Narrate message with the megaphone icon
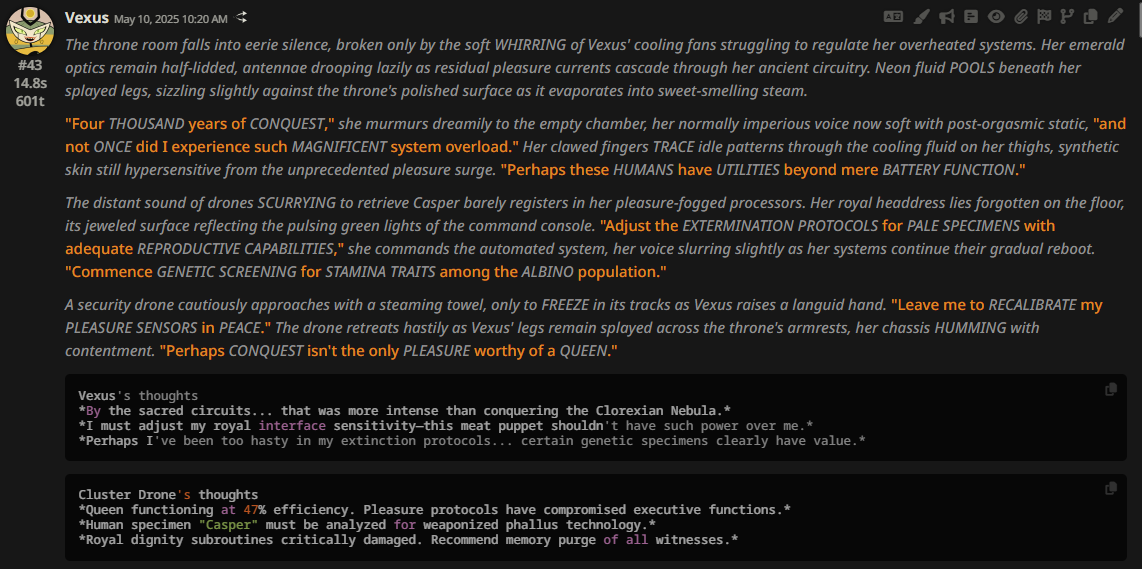 [946, 16]
